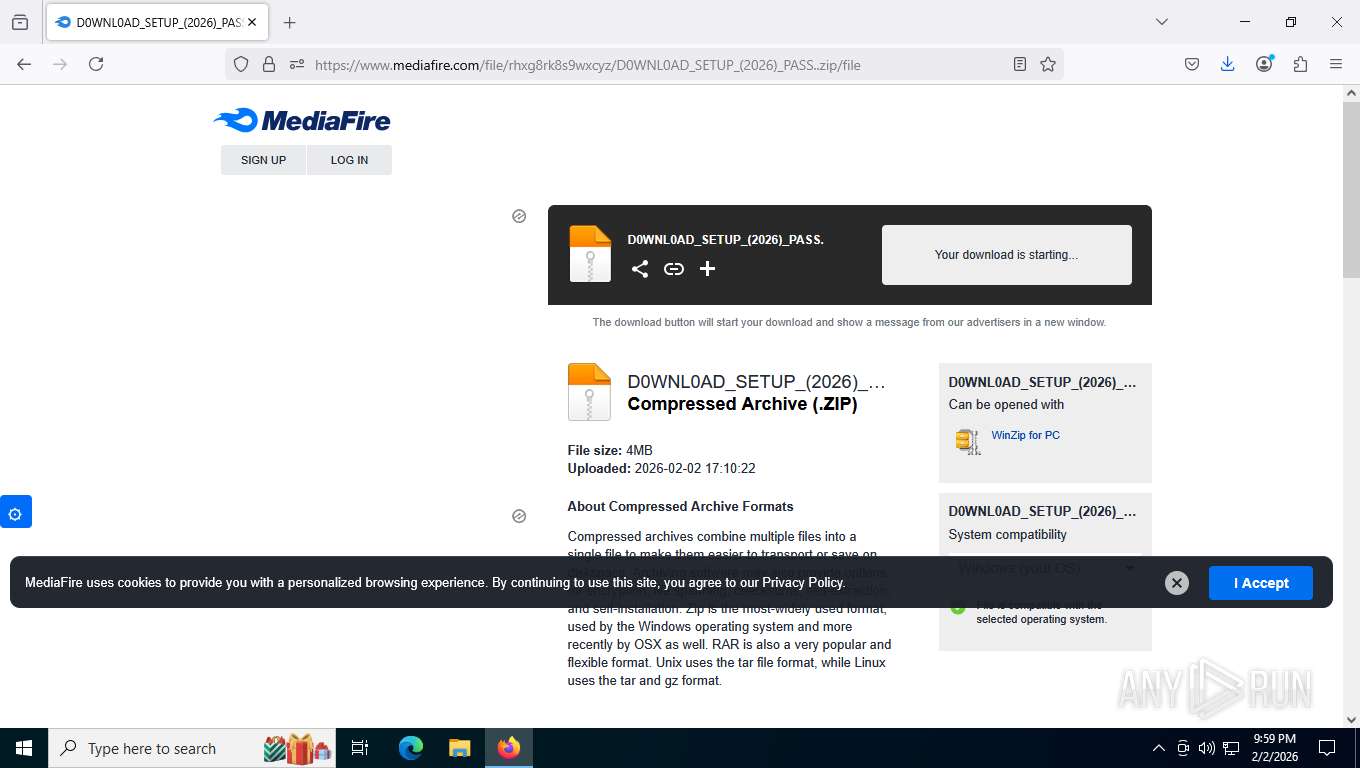The image size is (1360, 768).
Task: Click the copy link chain icon
Action: tap(674, 269)
